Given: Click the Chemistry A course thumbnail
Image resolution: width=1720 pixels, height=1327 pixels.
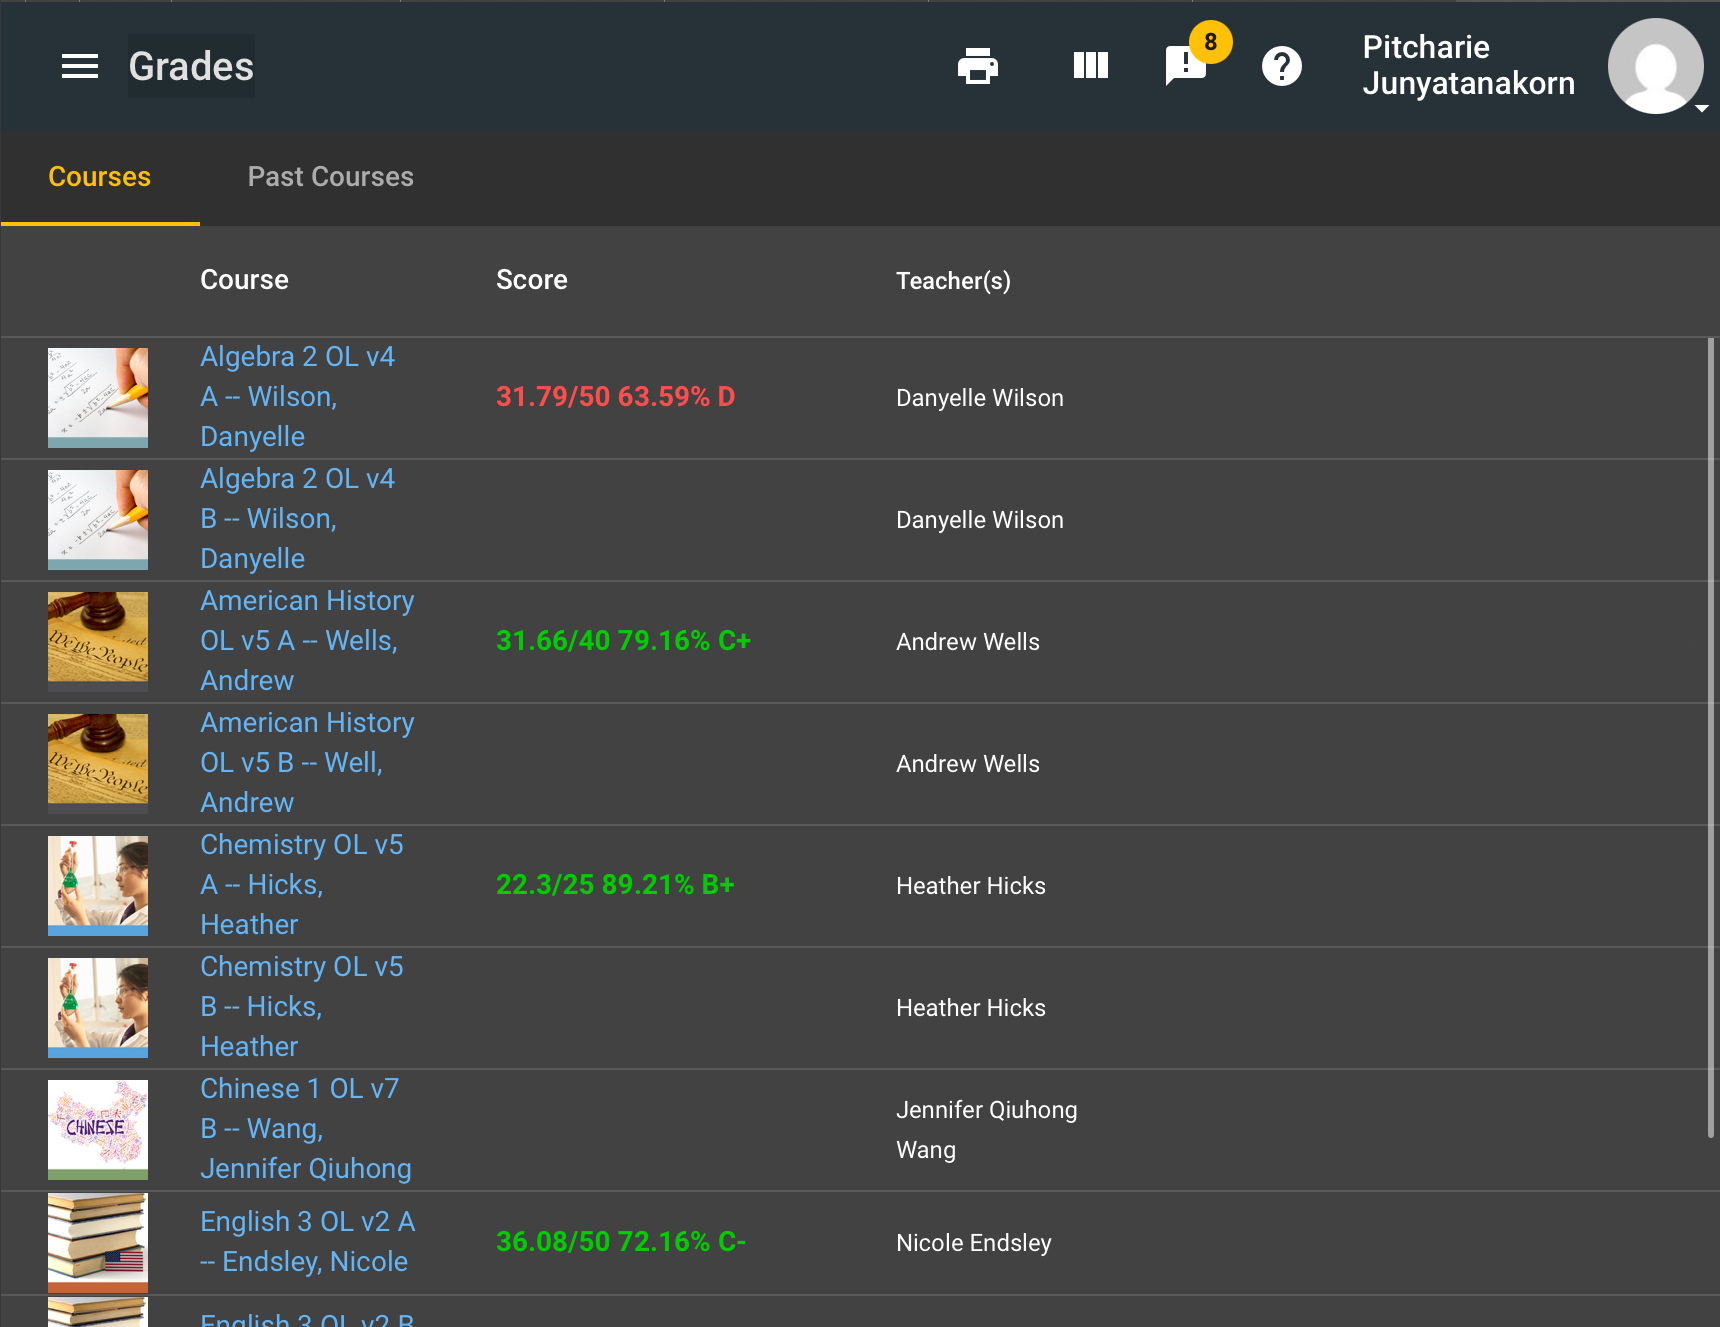Looking at the screenshot, I should pyautogui.click(x=98, y=886).
